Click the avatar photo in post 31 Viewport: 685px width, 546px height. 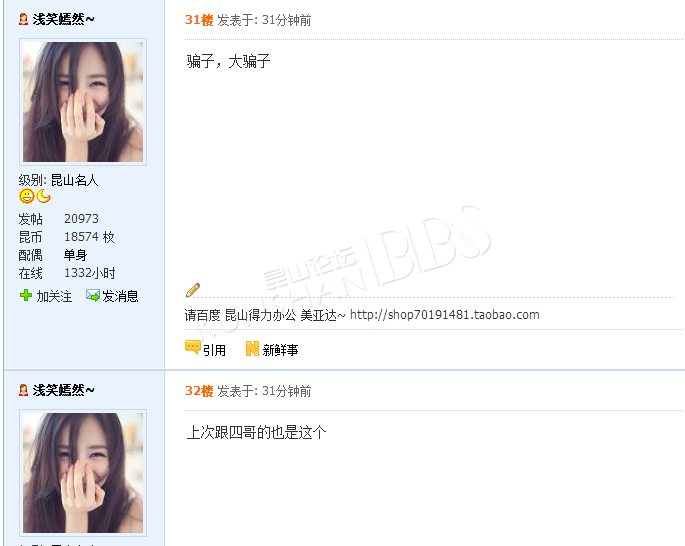coord(83,102)
